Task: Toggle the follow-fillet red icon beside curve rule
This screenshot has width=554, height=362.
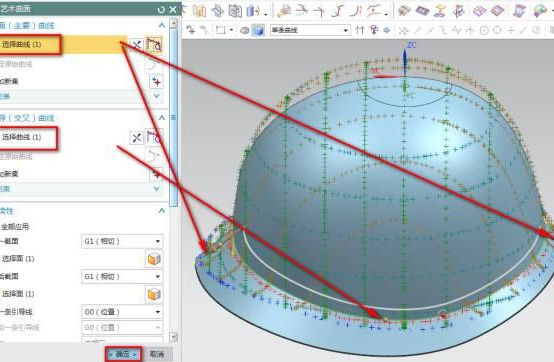Action: pos(373,30)
